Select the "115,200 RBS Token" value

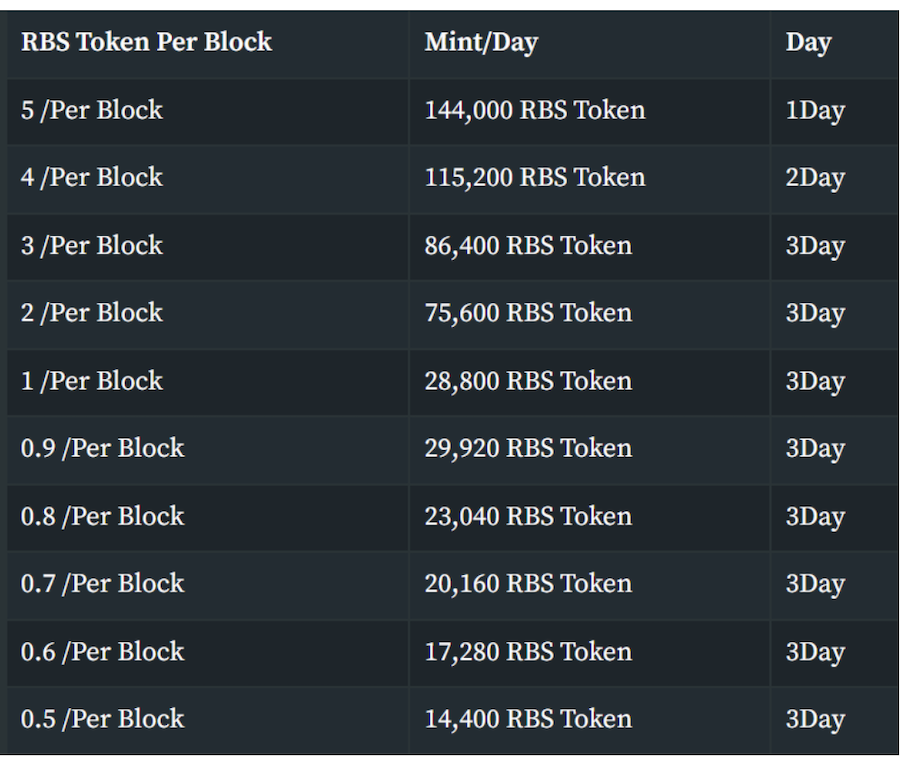[x=535, y=178]
